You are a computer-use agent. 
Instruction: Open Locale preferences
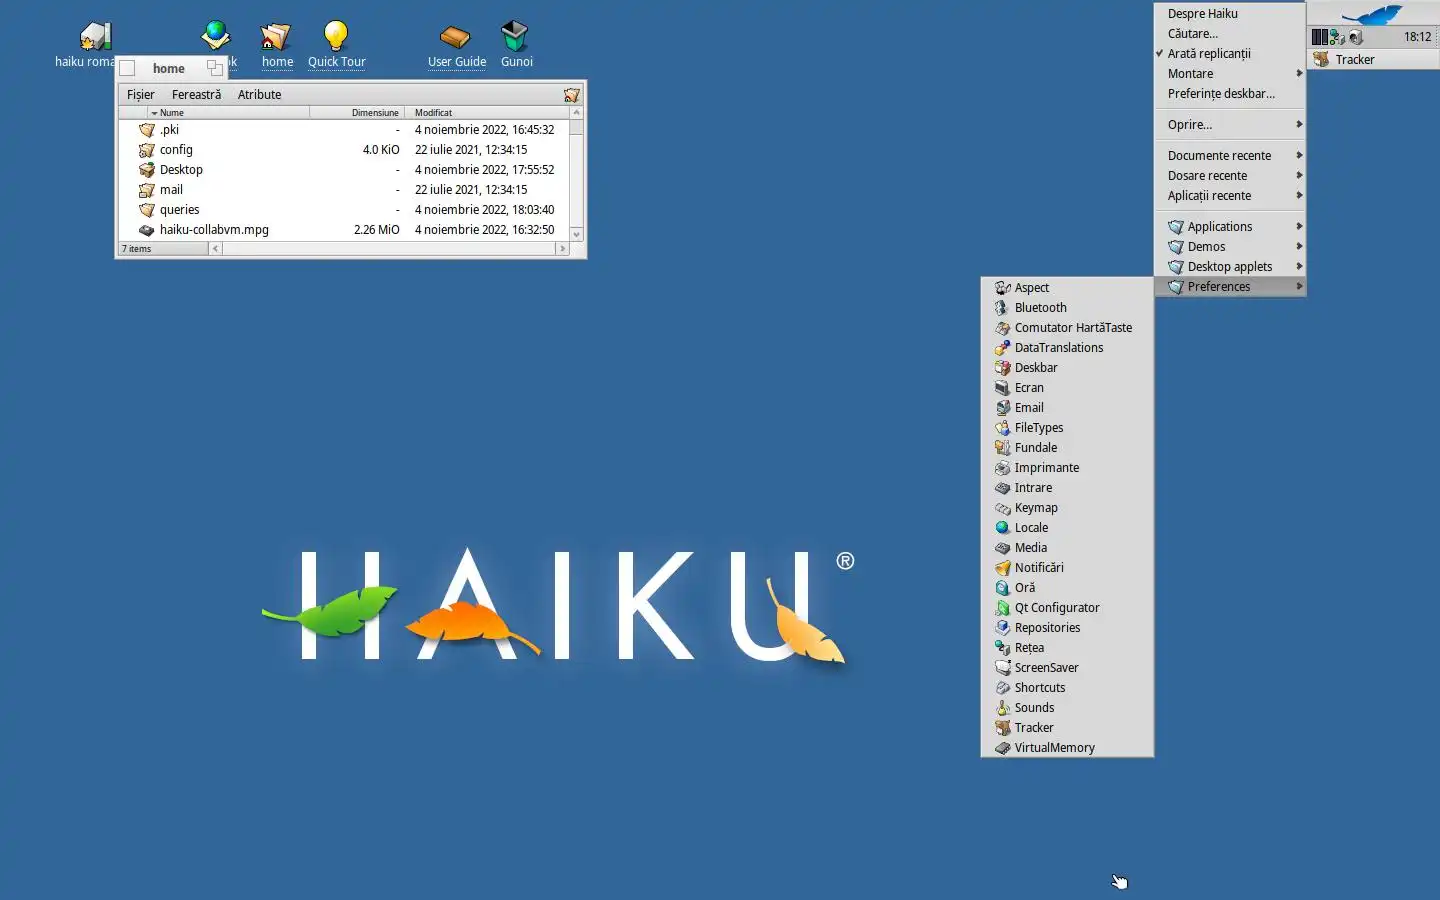point(1067,528)
